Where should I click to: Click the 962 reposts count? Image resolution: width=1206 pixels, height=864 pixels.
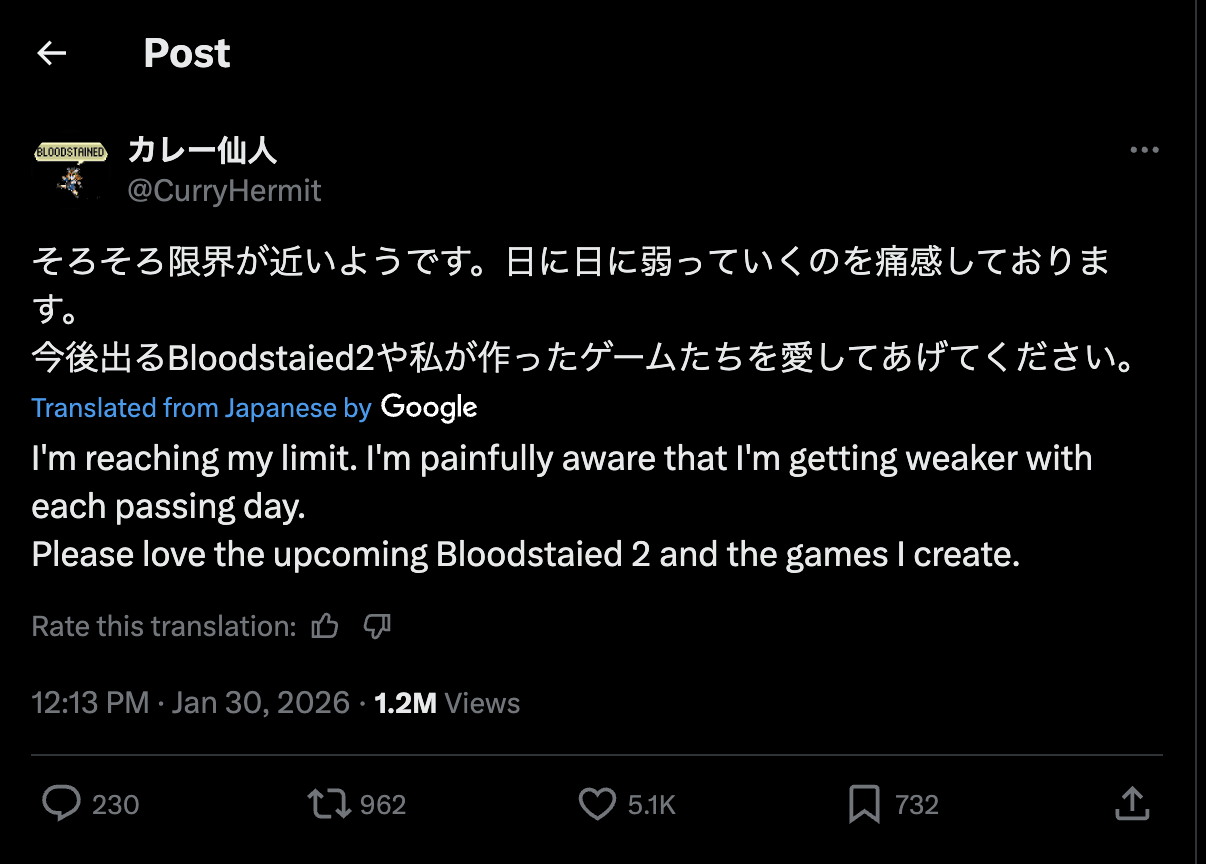(382, 805)
